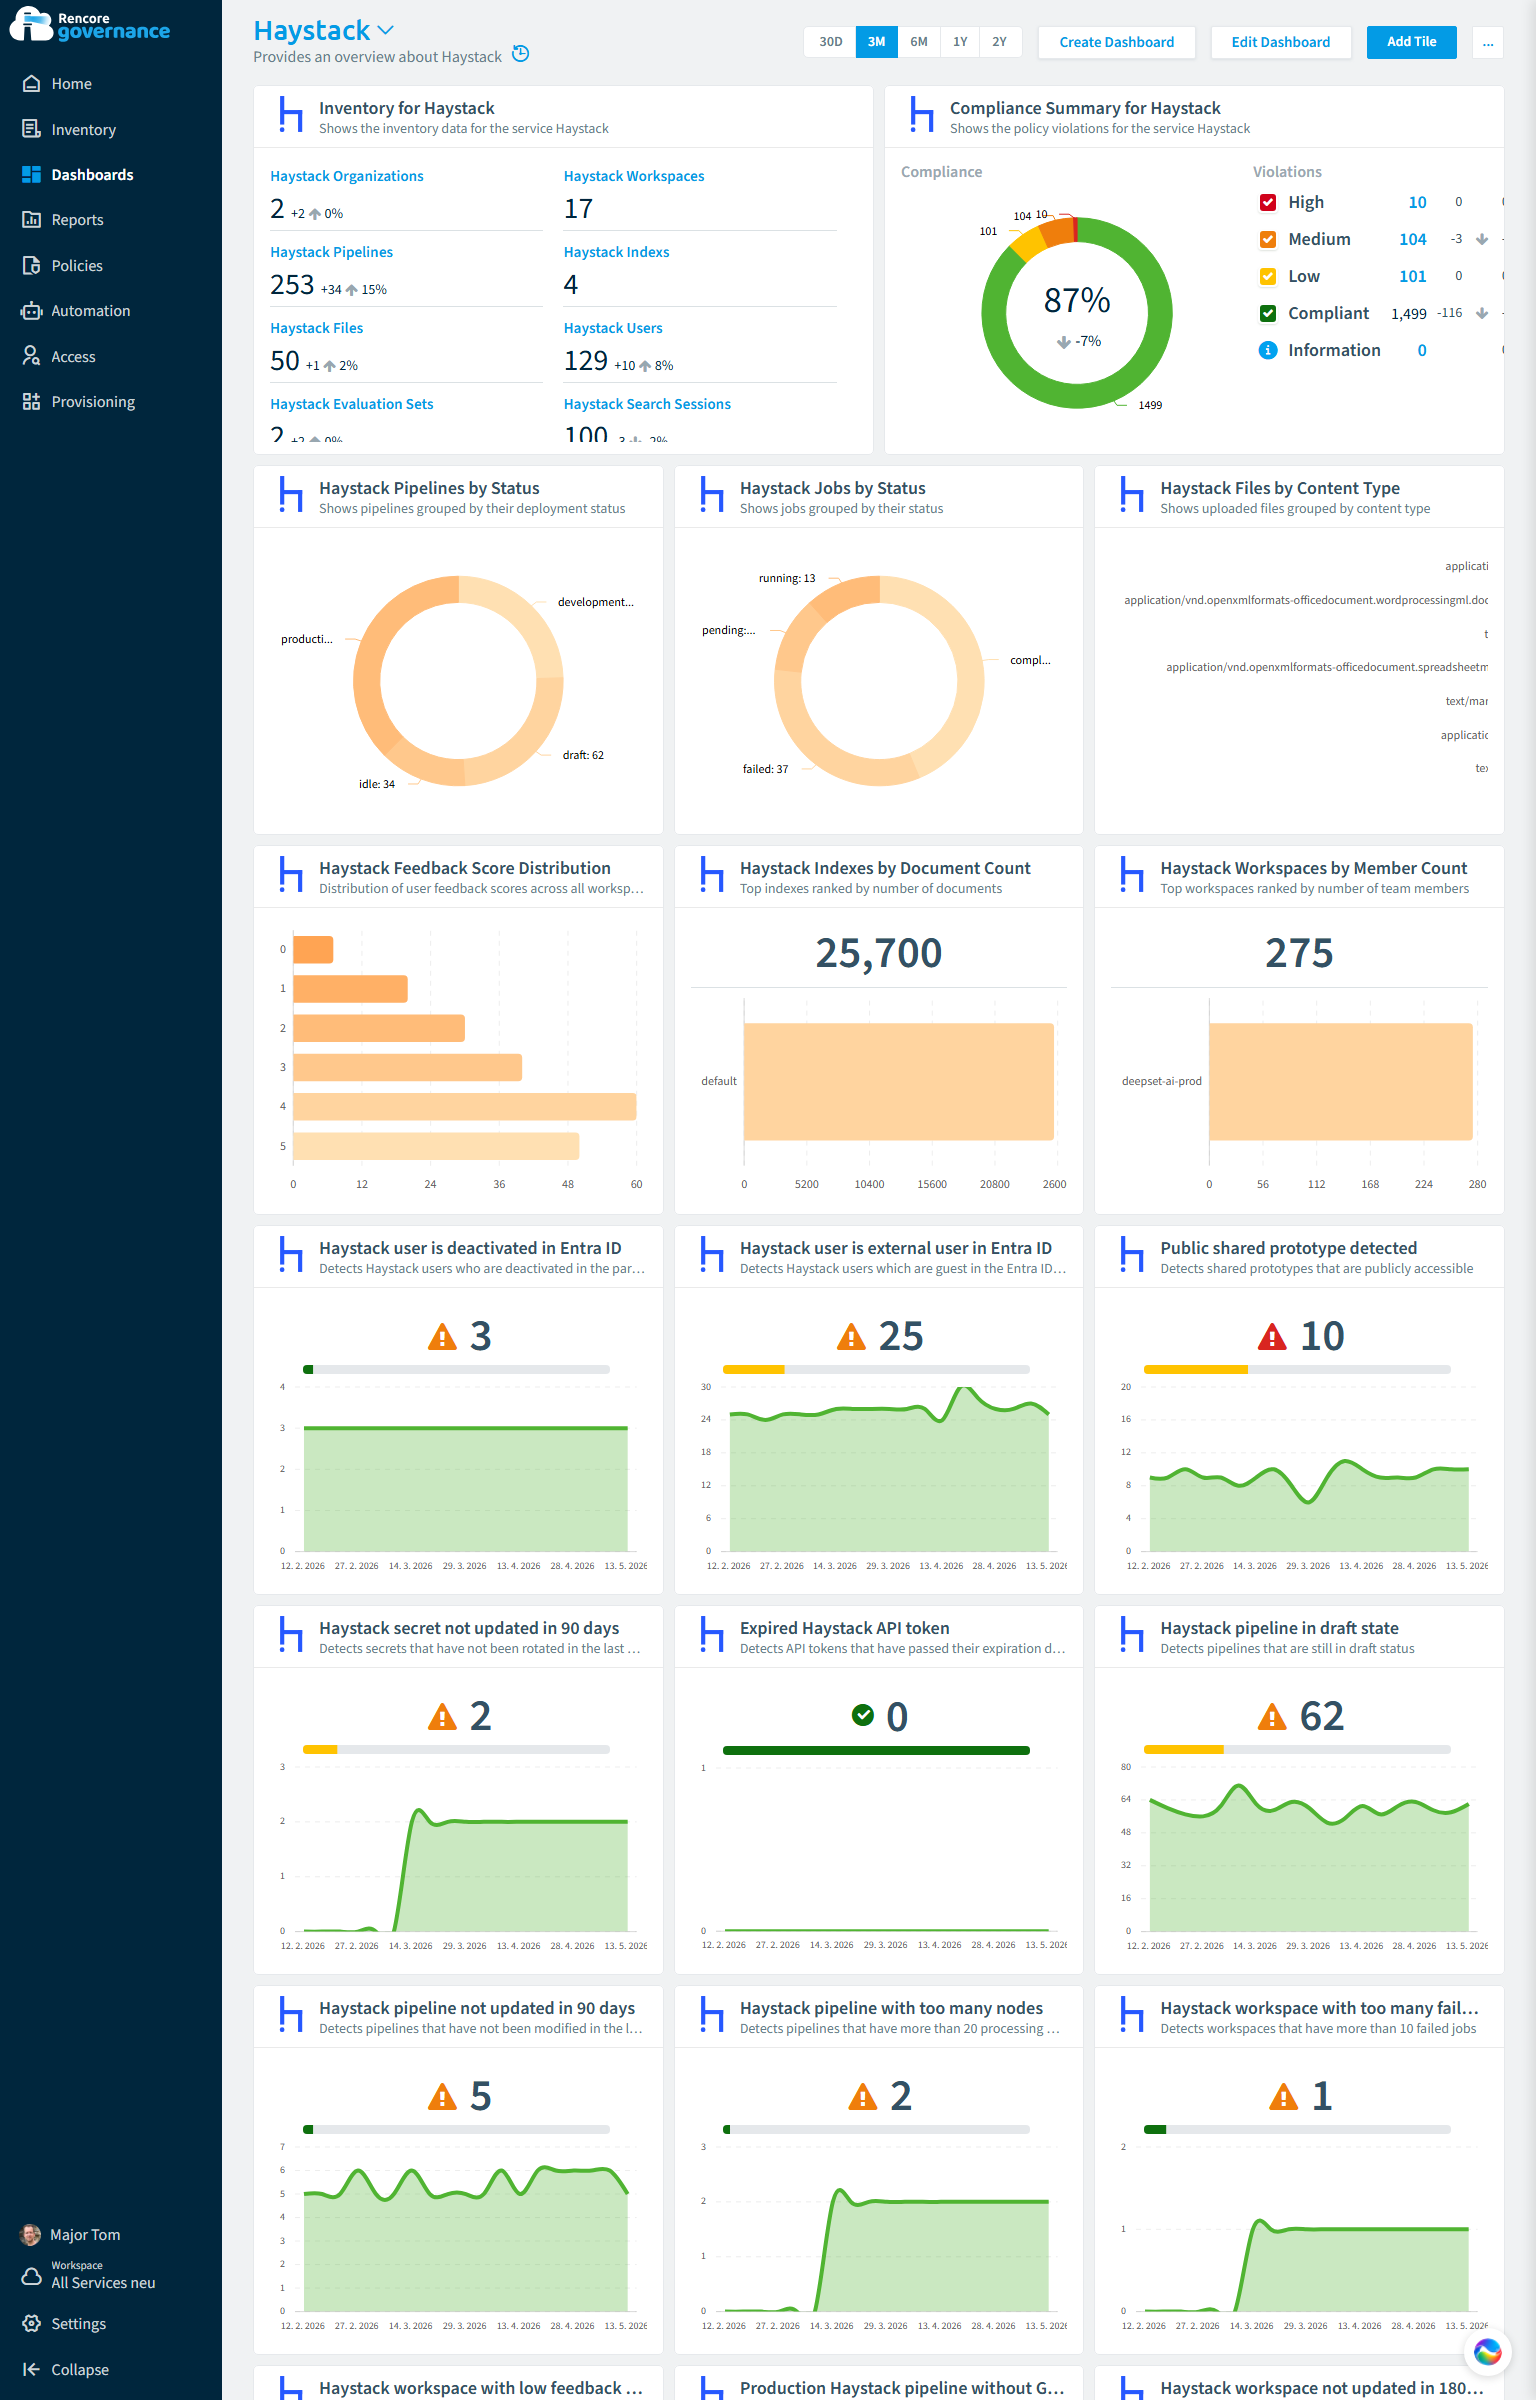1536x2400 pixels.
Task: Click red alert icon beside prototype count 10
Action: [1271, 1337]
